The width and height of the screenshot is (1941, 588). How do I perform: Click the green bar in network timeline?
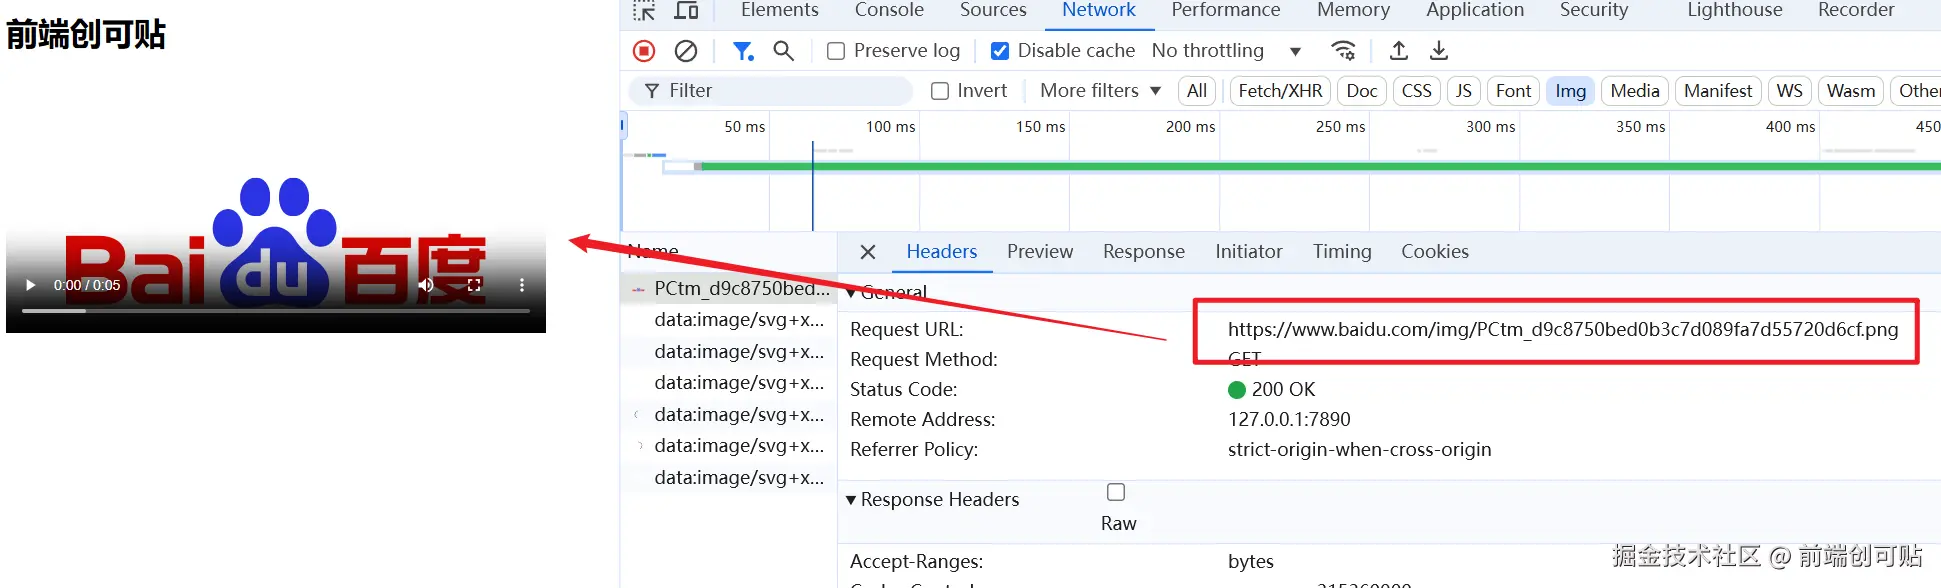point(1320,166)
